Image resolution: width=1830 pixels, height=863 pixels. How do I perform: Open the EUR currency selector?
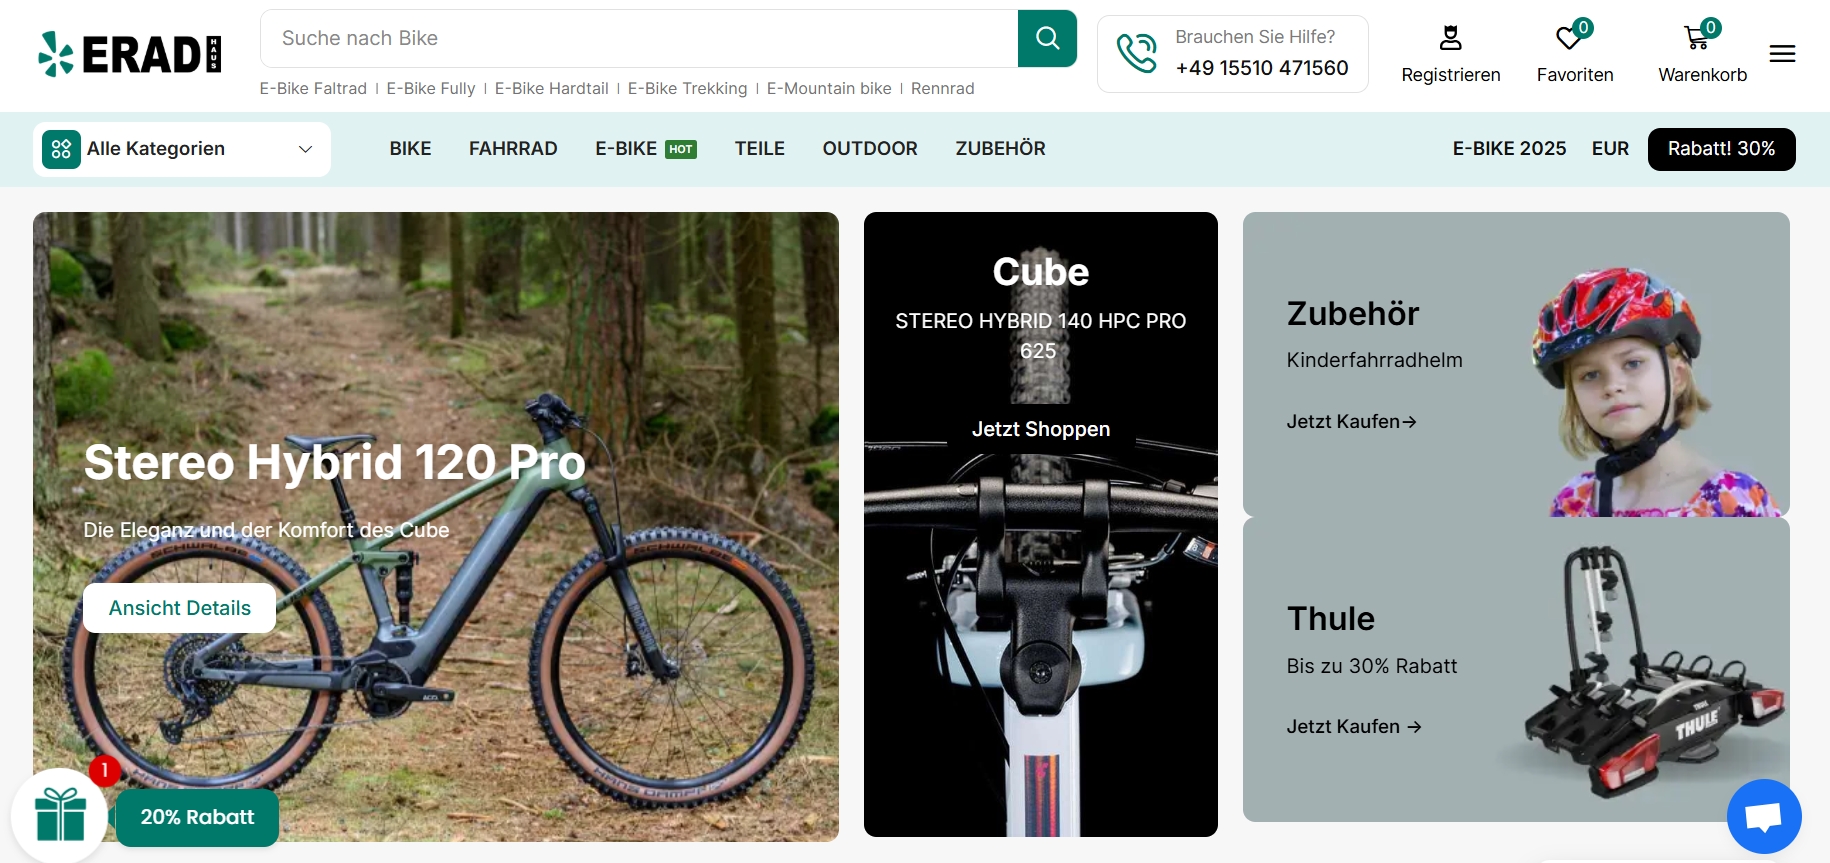tap(1610, 149)
